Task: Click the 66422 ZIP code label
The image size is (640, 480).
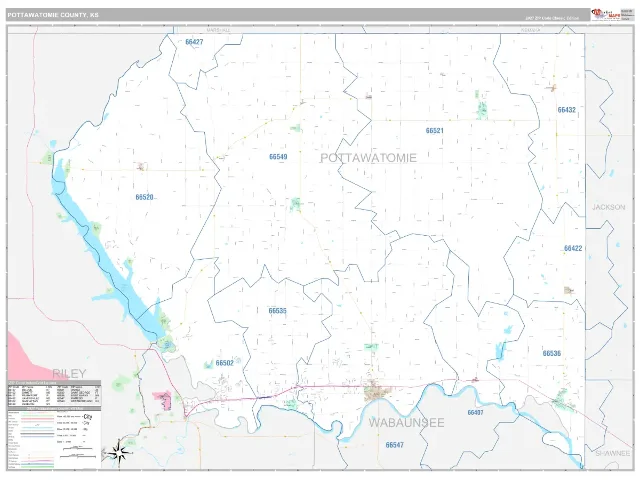Action: coord(573,248)
